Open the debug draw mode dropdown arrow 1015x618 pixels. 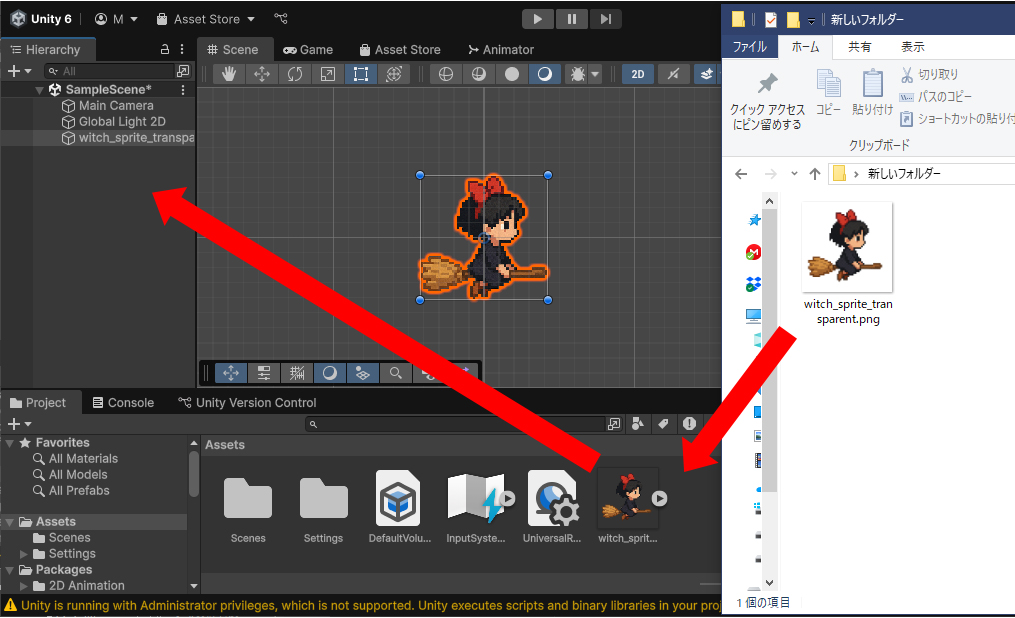point(595,74)
